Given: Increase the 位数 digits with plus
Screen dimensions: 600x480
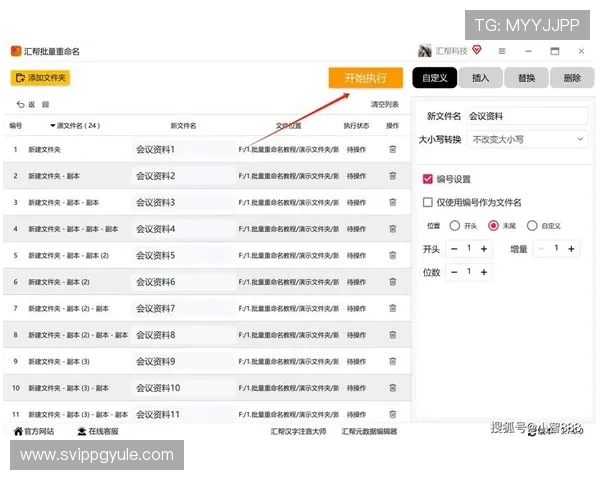Looking at the screenshot, I should (484, 272).
